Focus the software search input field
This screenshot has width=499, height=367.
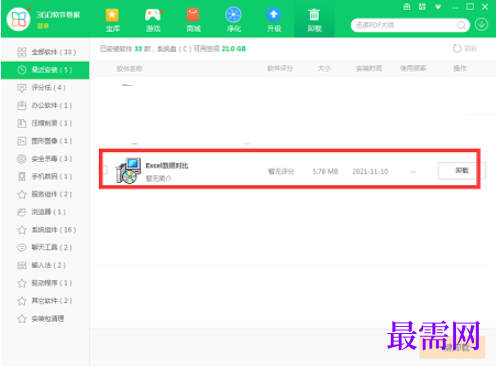coord(405,25)
